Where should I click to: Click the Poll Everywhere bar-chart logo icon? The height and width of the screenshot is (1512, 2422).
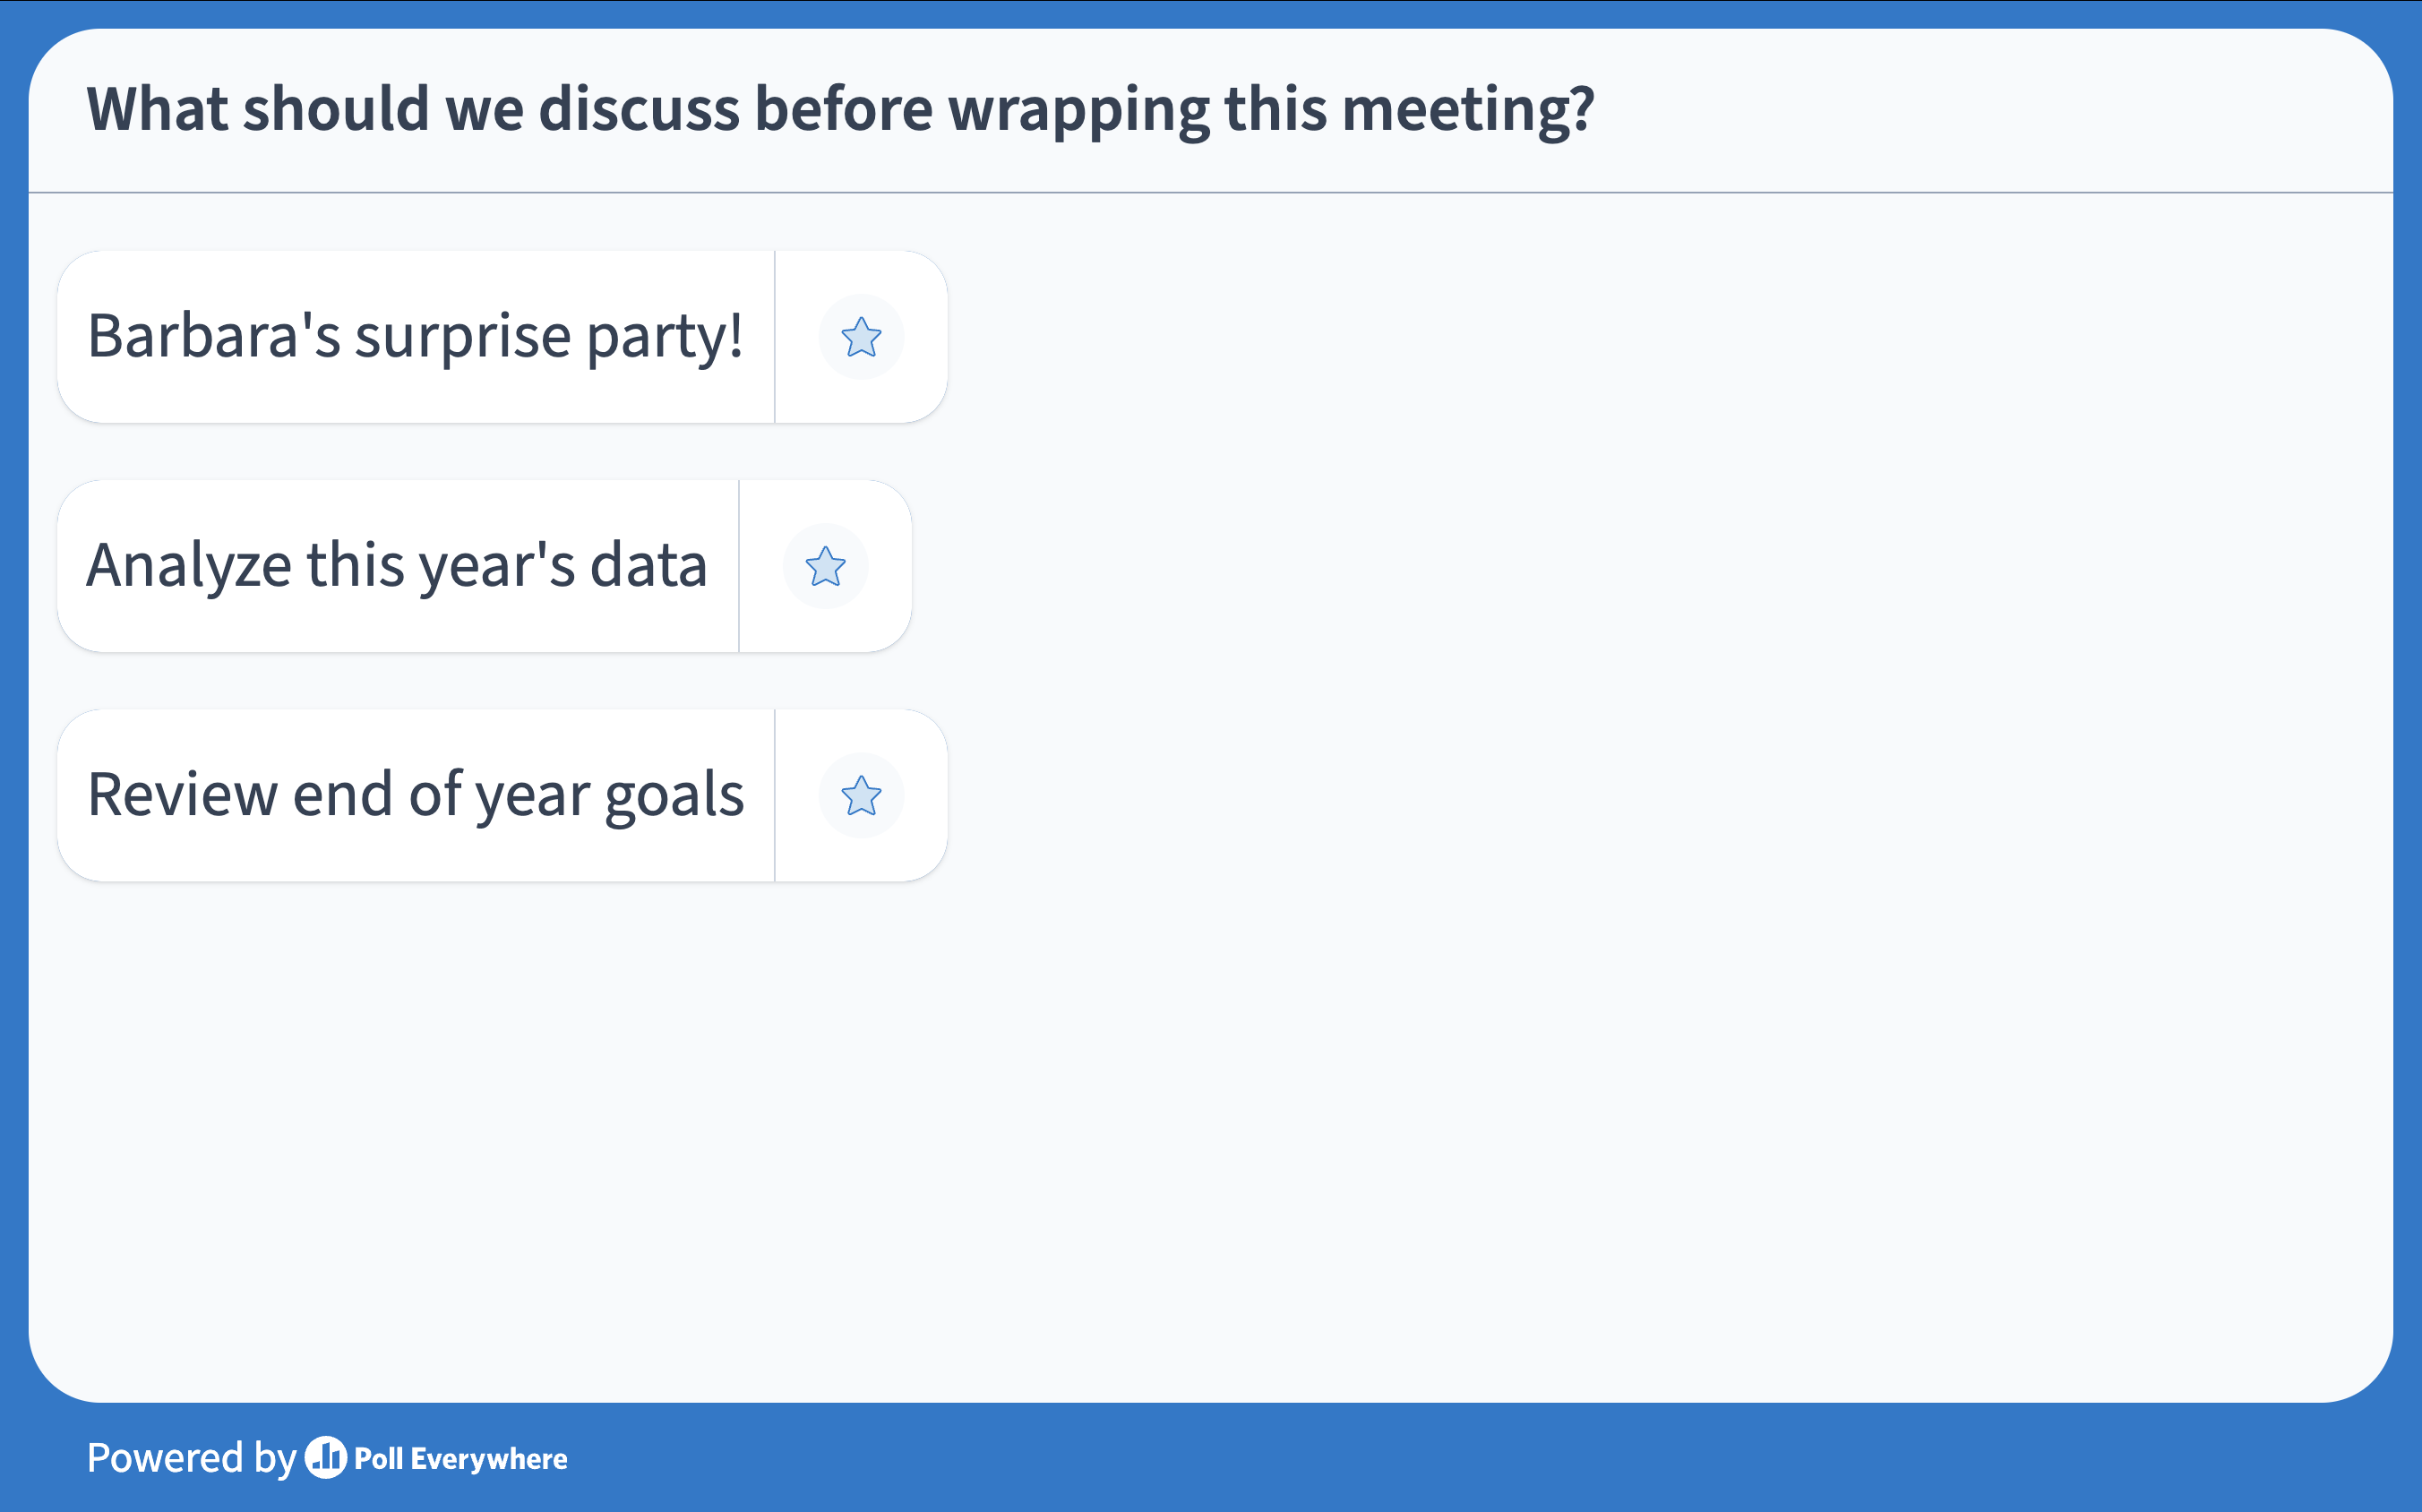click(325, 1457)
